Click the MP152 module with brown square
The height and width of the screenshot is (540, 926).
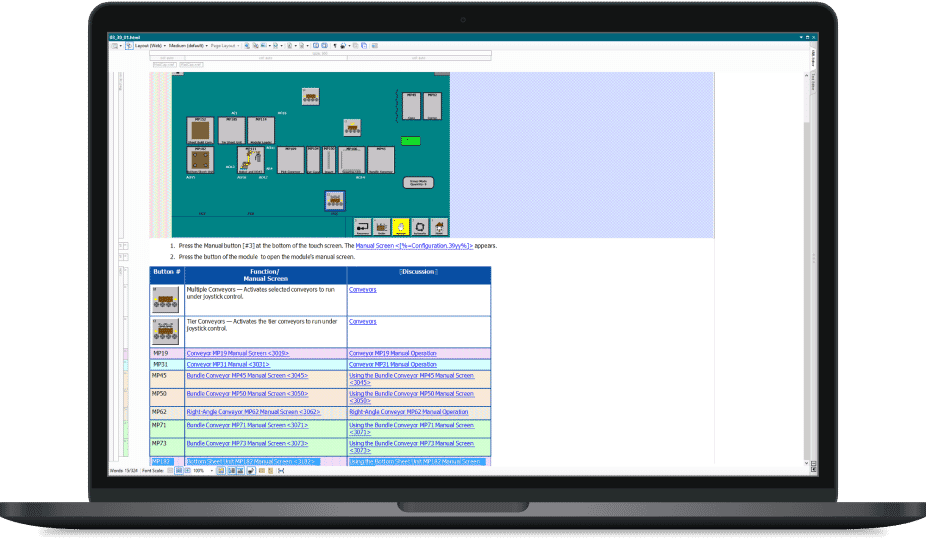click(x=200, y=131)
